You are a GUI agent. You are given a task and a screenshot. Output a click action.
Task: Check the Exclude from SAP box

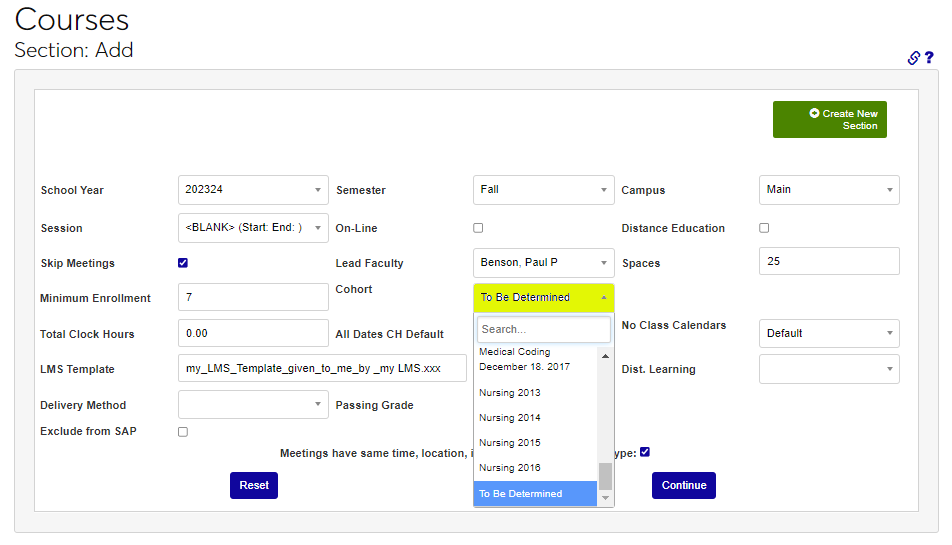183,432
